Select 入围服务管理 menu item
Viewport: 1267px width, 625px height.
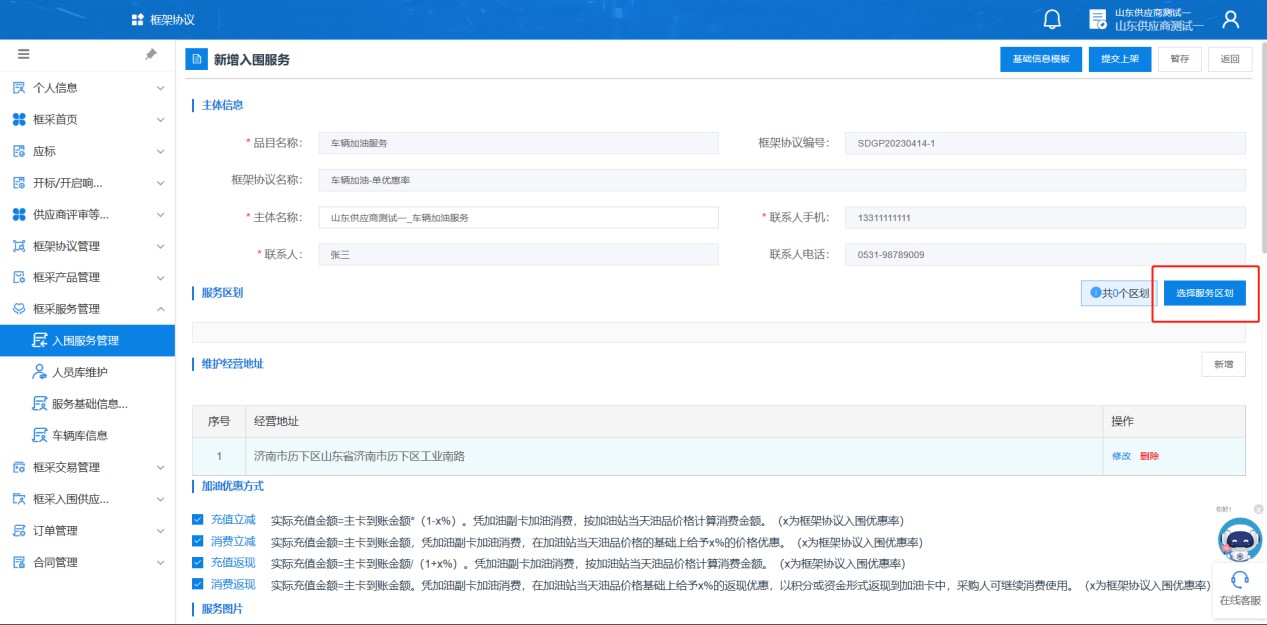(88, 341)
